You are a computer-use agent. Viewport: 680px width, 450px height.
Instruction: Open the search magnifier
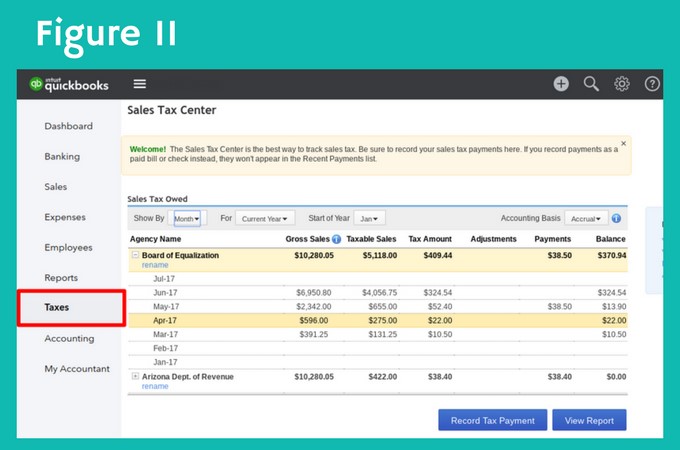(x=591, y=84)
